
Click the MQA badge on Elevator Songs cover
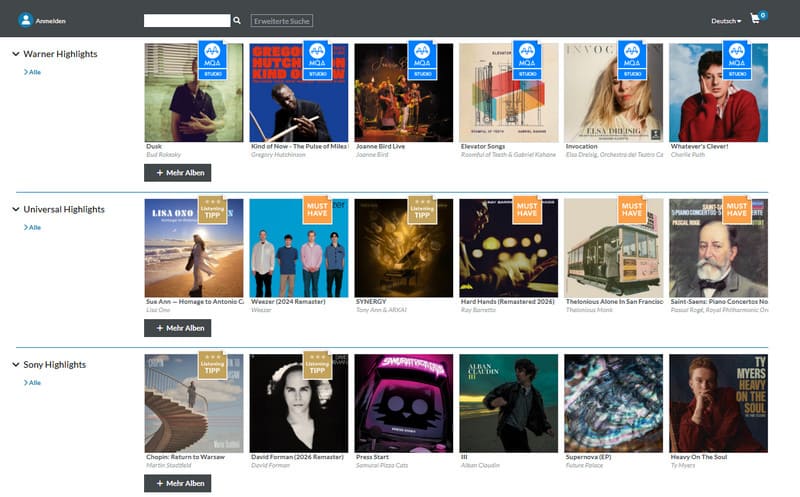tap(527, 60)
